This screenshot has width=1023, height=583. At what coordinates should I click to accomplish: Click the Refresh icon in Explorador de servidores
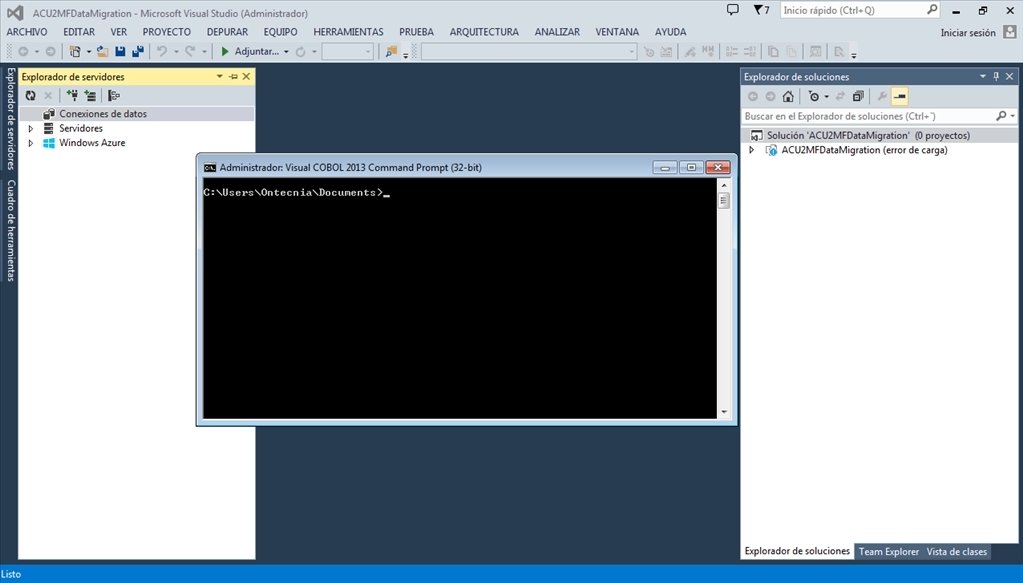[31, 96]
